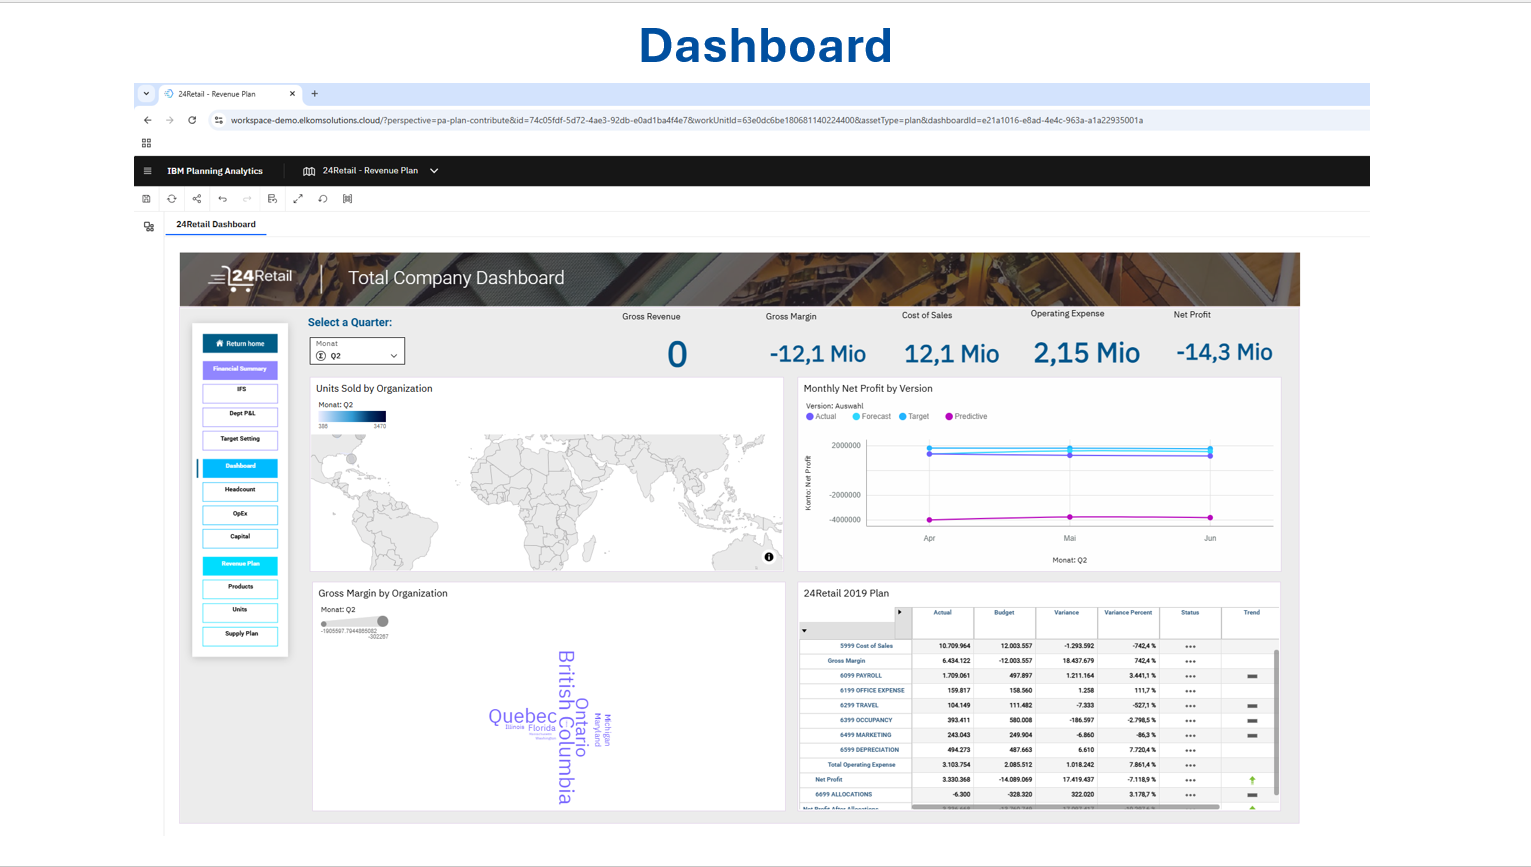Open the Units page
Screen dimensions: 1531x867
pos(240,611)
